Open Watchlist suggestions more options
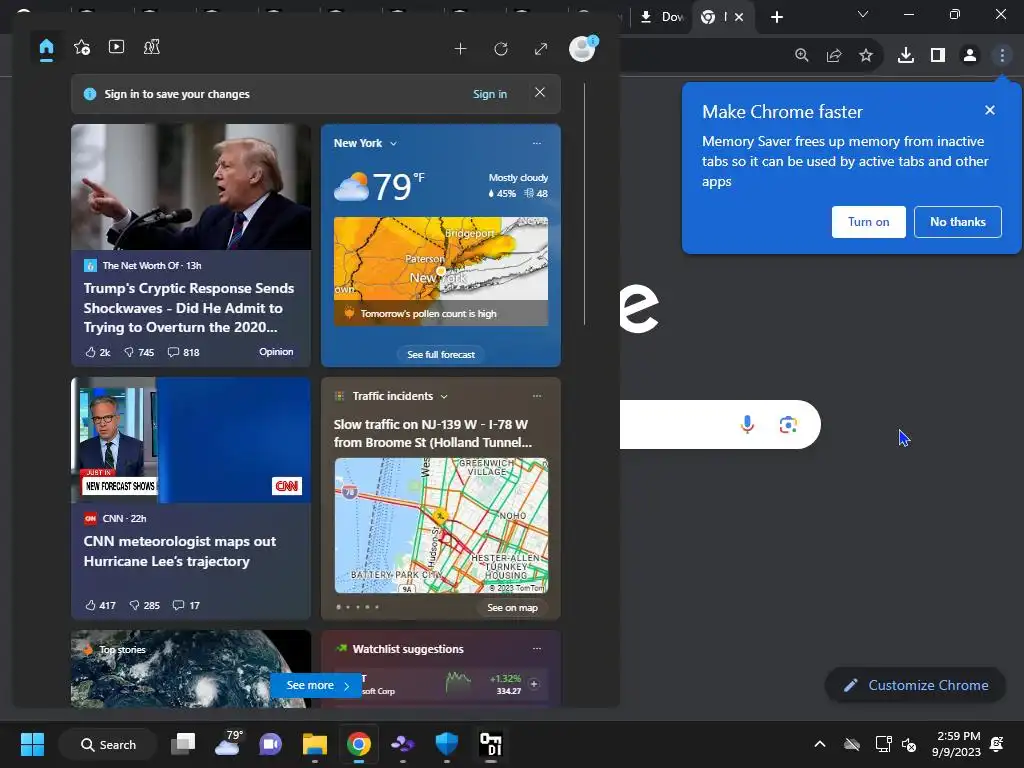Screen dimensions: 1024x768 click(537, 648)
